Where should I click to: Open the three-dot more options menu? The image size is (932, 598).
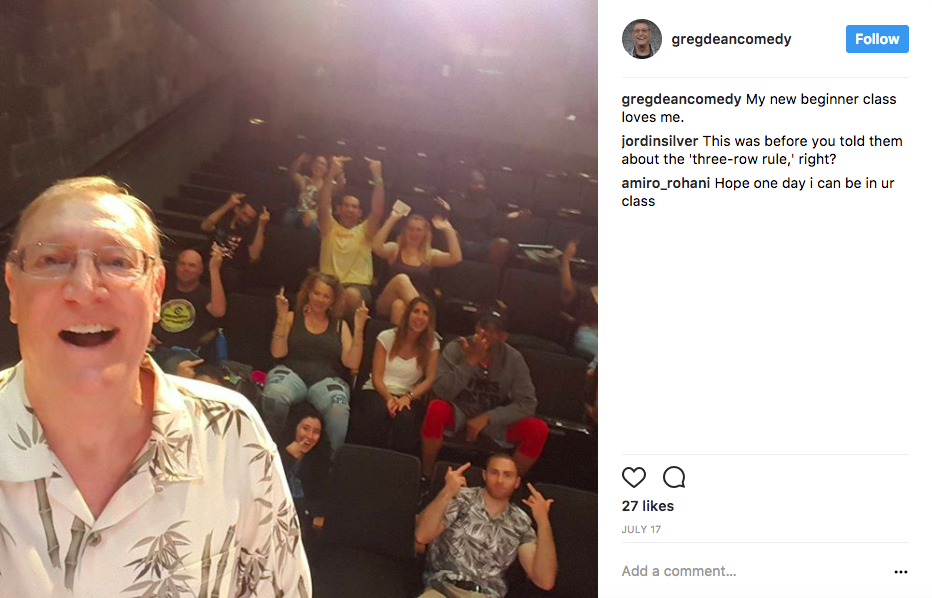(900, 571)
